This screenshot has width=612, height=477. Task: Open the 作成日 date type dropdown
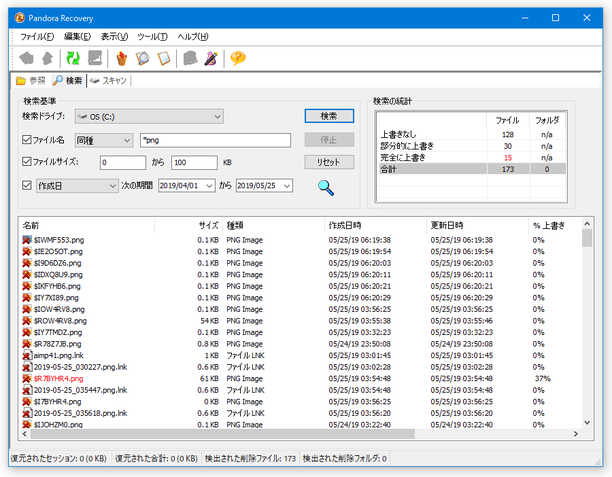77,186
